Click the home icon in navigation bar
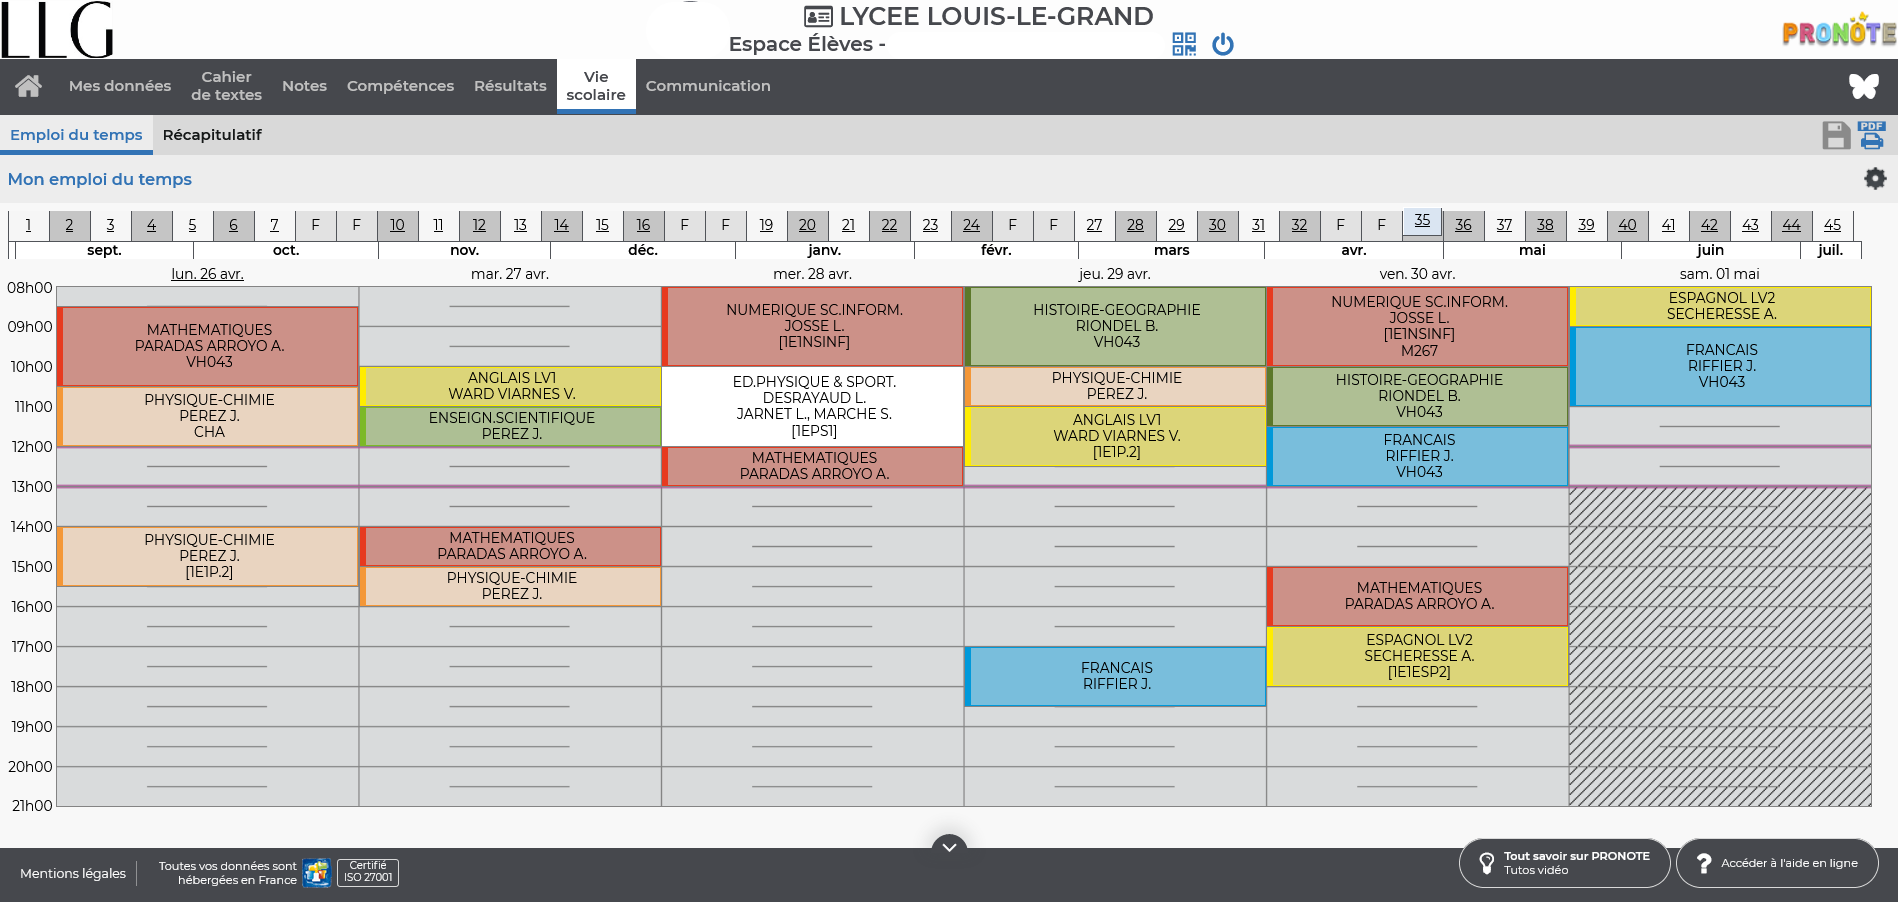The width and height of the screenshot is (1898, 902). pyautogui.click(x=28, y=86)
